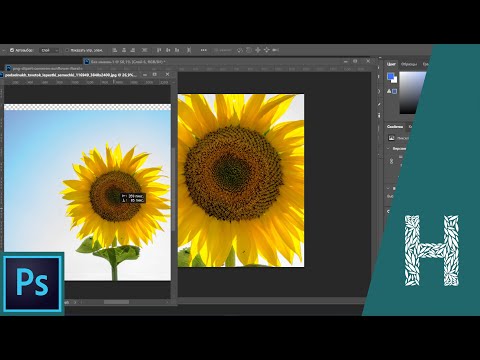Click the gamut-safe color square
480x360 pixels.
click(x=395, y=91)
